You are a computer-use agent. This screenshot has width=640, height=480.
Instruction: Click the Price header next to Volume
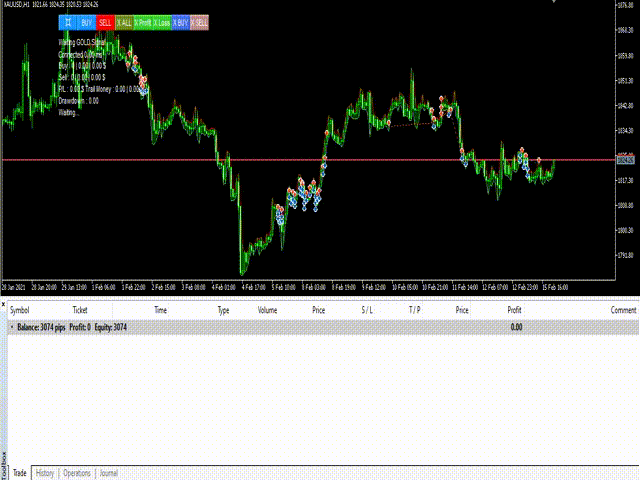(318, 310)
